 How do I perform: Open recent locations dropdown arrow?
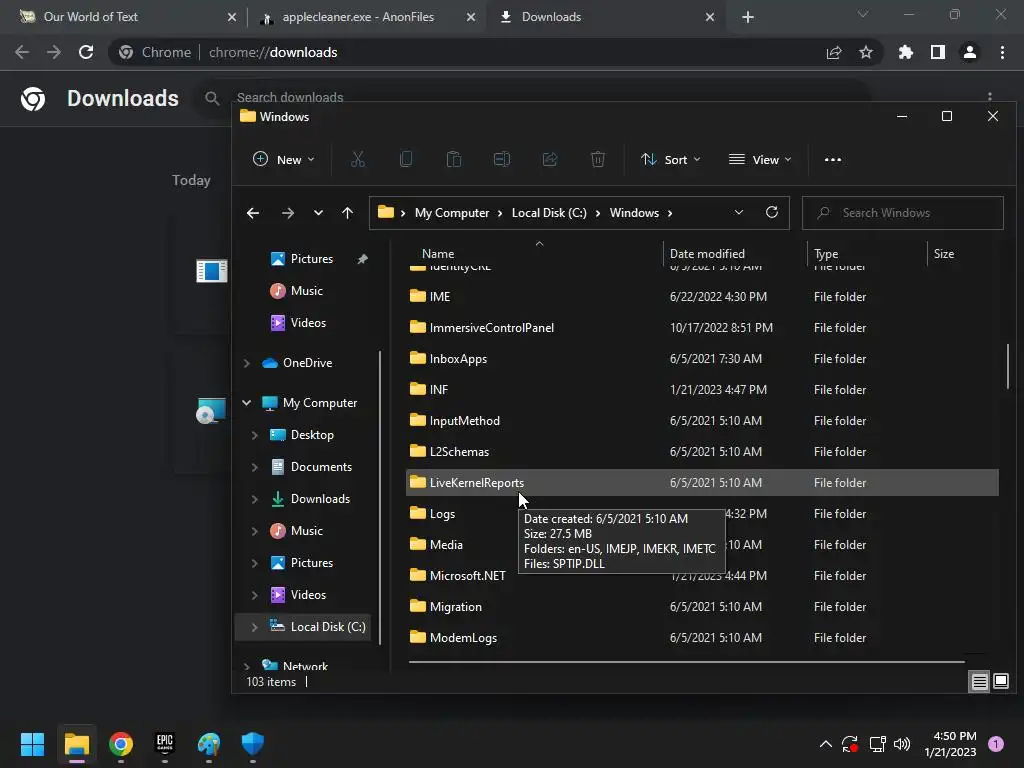point(318,213)
